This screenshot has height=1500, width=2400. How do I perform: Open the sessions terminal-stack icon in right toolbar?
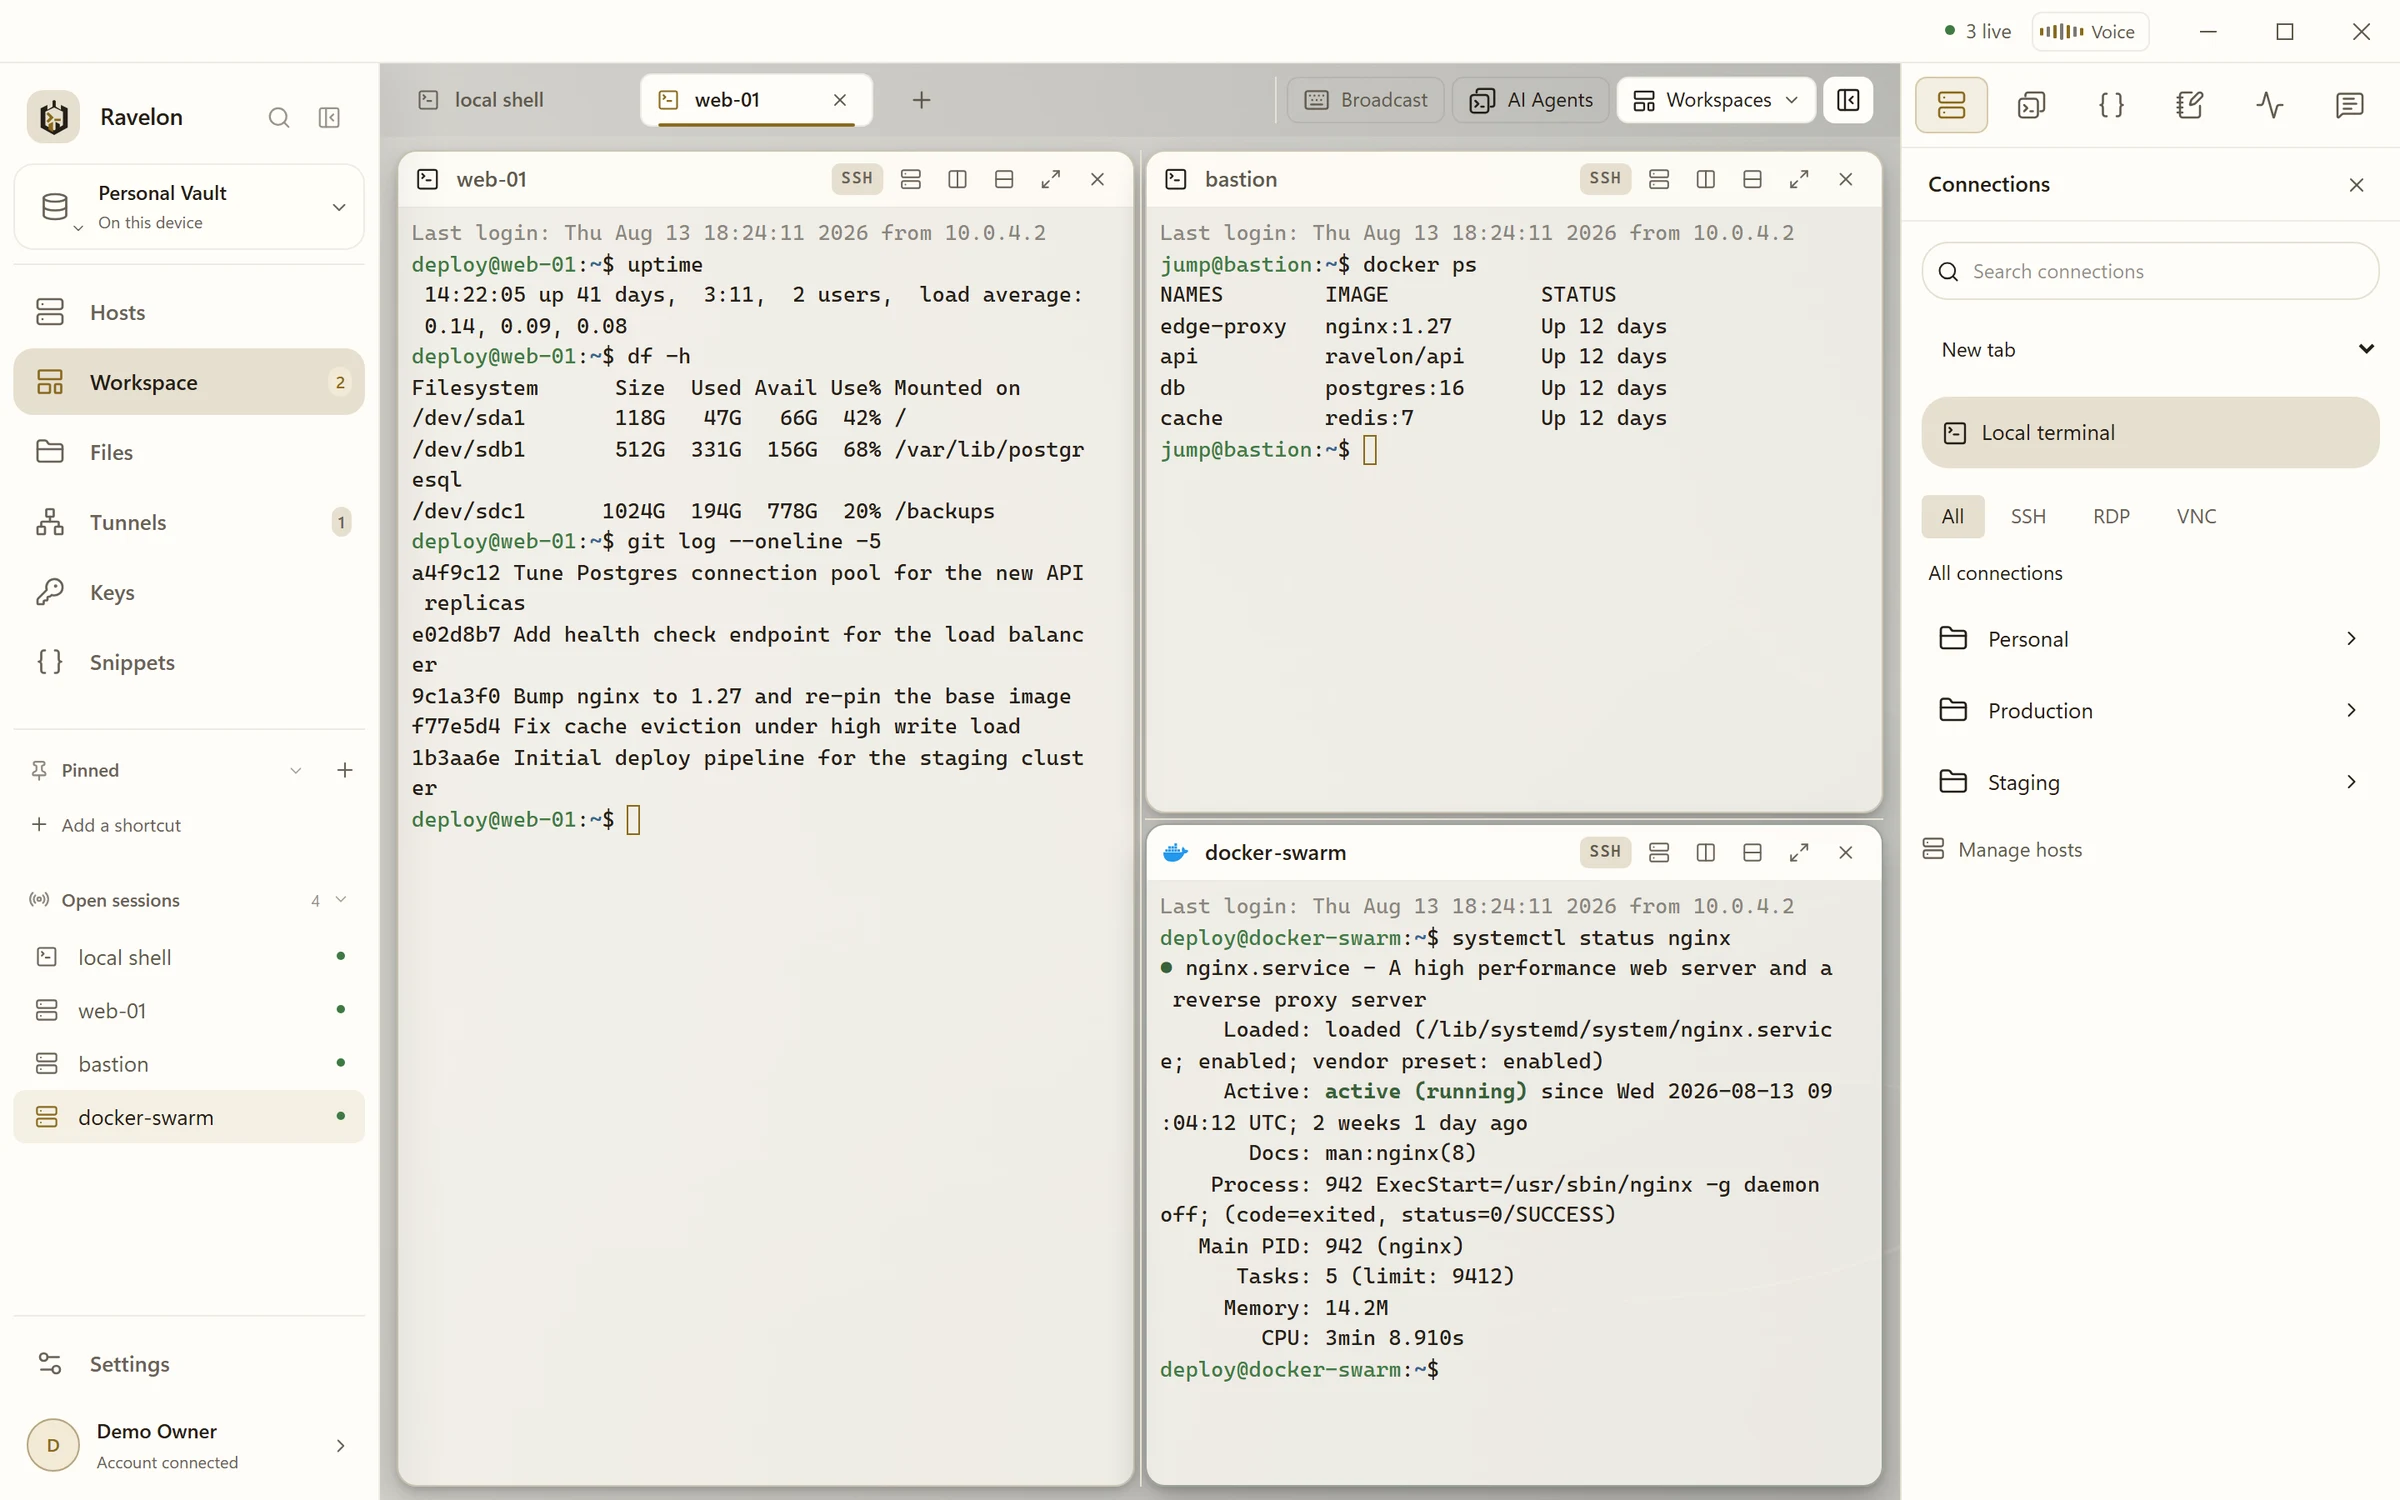point(2031,105)
